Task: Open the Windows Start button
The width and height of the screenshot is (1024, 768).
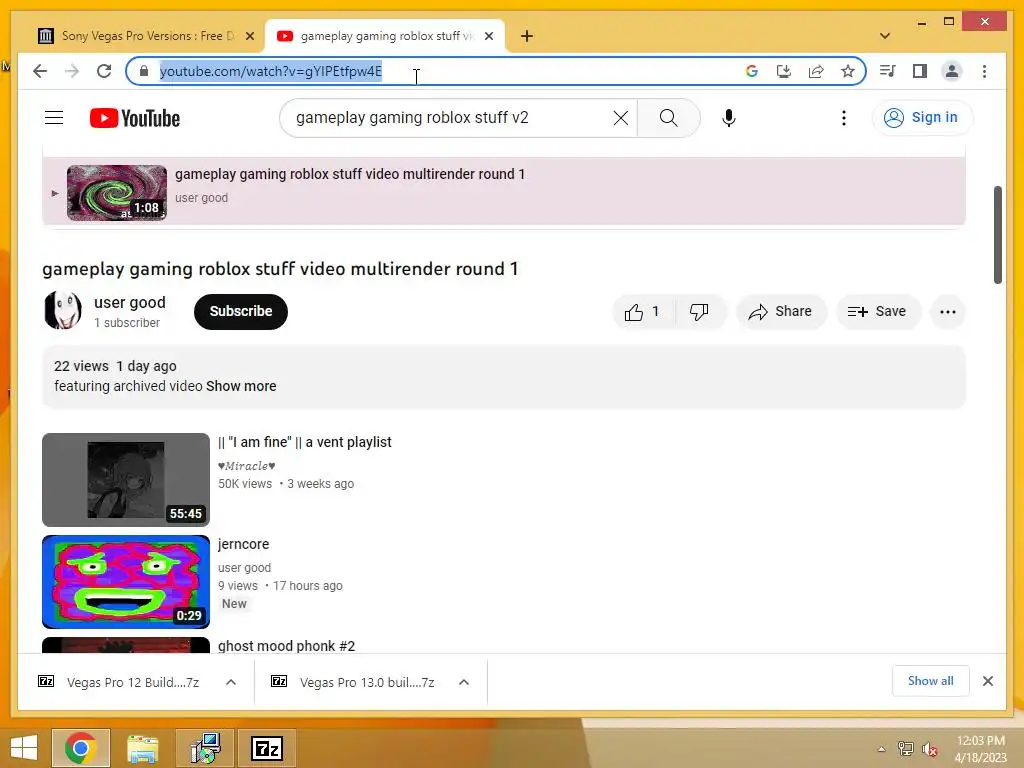Action: 24,748
